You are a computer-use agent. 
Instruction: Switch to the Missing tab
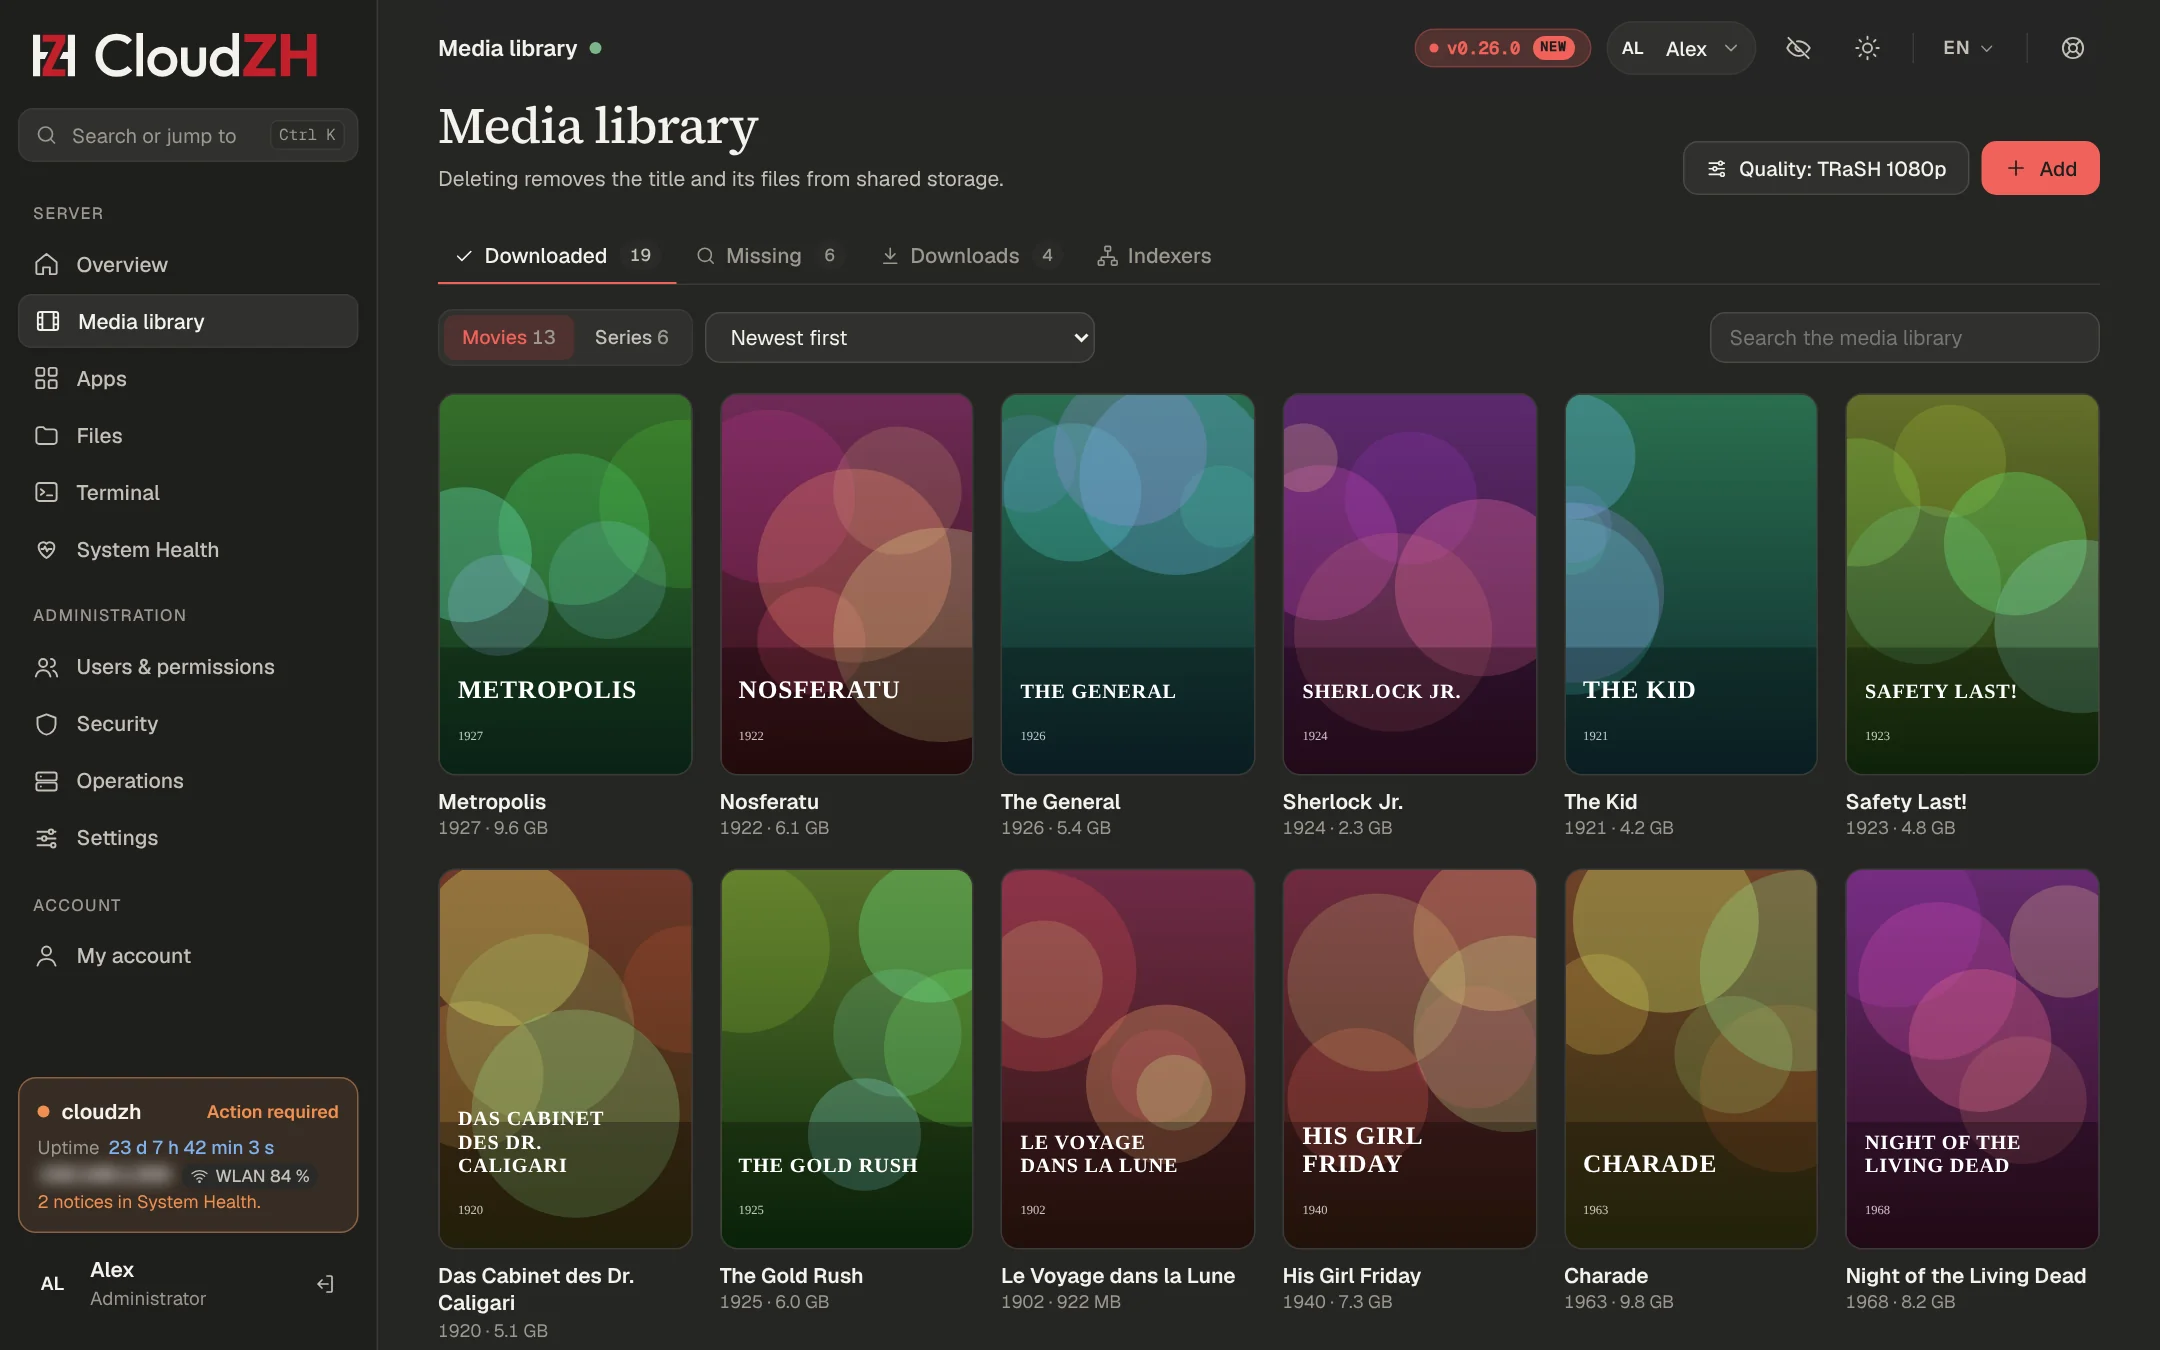pyautogui.click(x=769, y=256)
